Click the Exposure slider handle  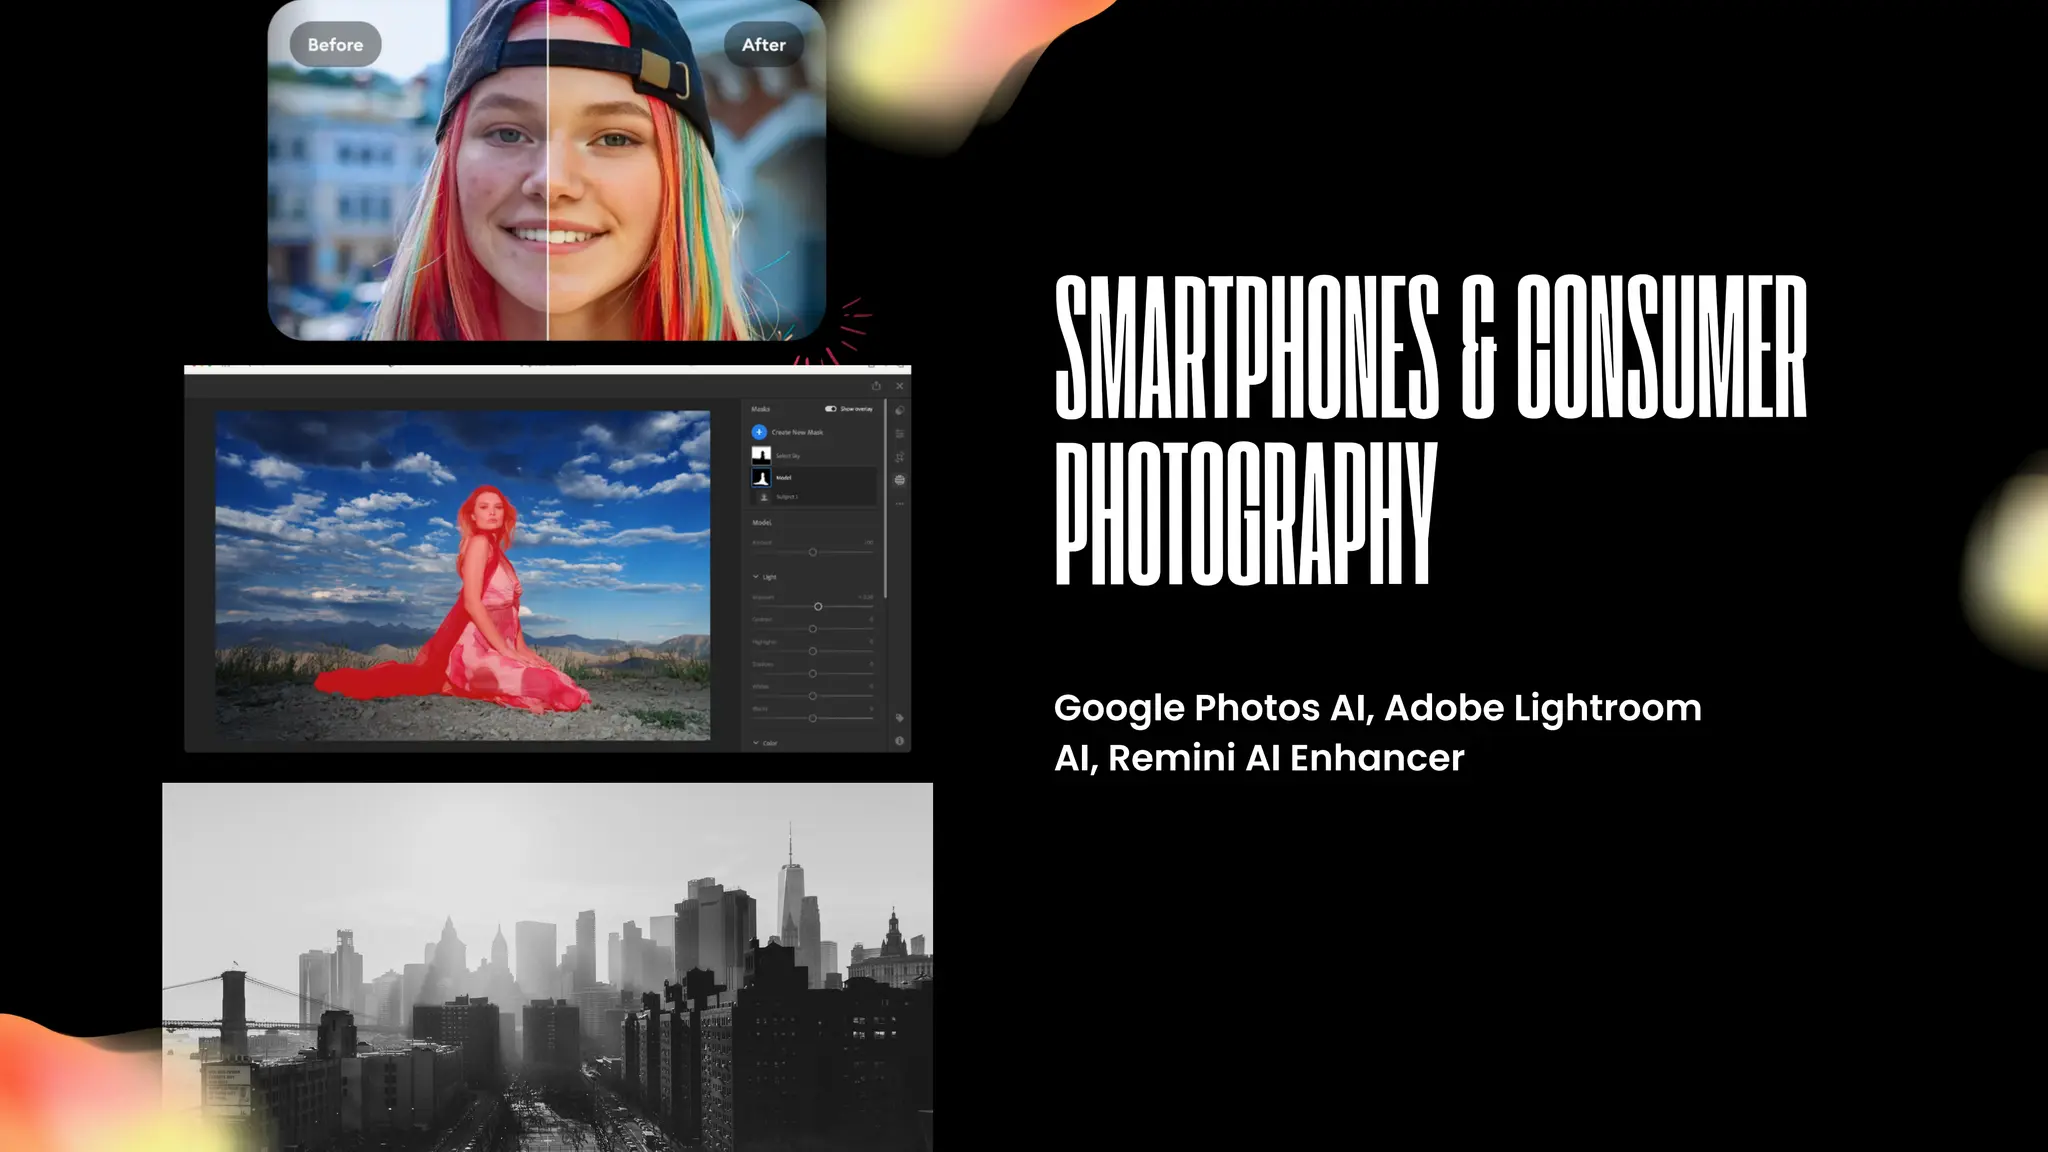tap(818, 606)
